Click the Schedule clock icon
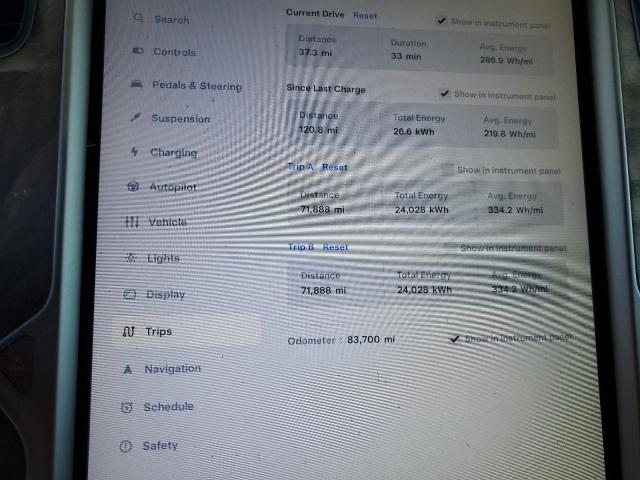The image size is (640, 480). (126, 407)
